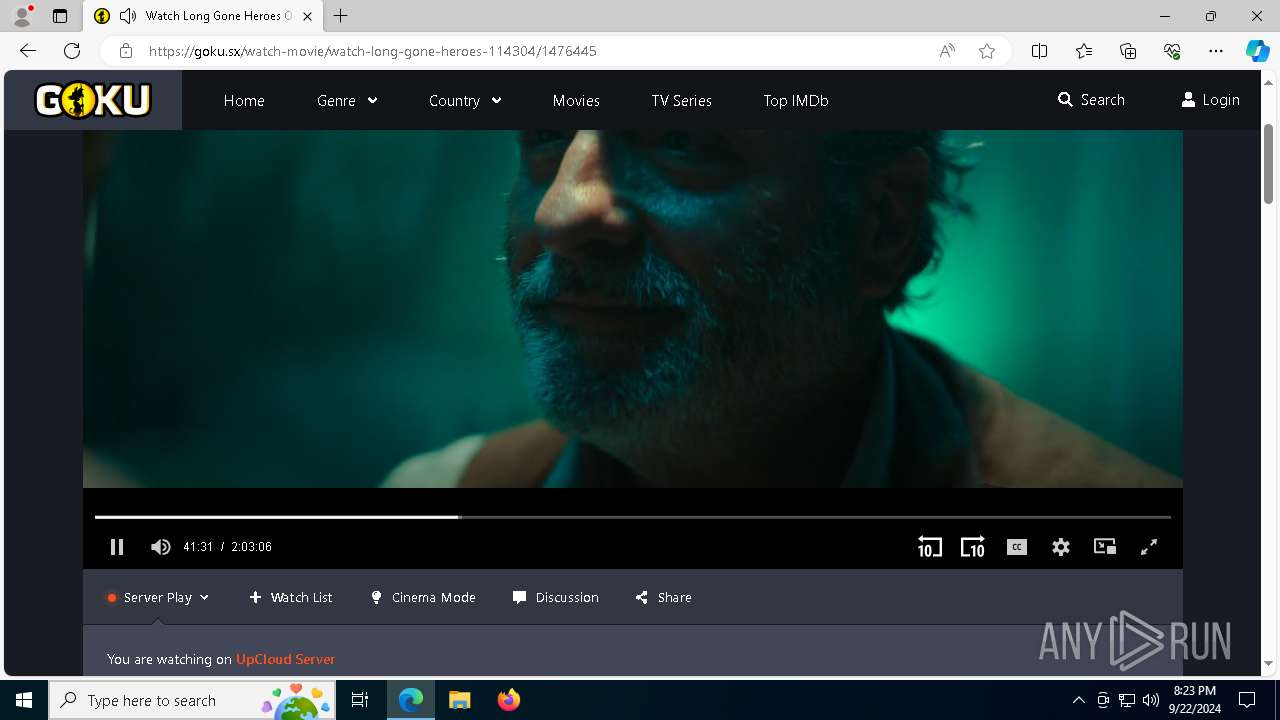Open Edge tab actions menu

tap(60, 16)
